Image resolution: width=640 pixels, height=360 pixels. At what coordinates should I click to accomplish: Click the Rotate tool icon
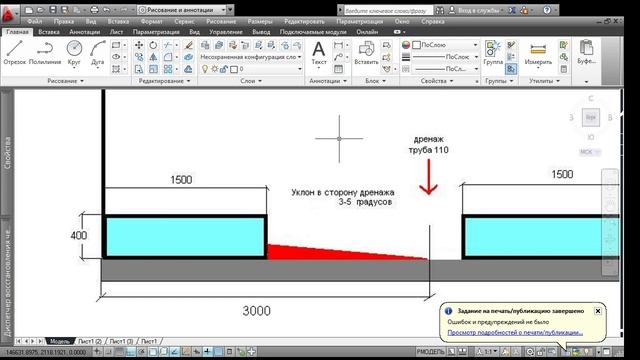tap(153, 45)
